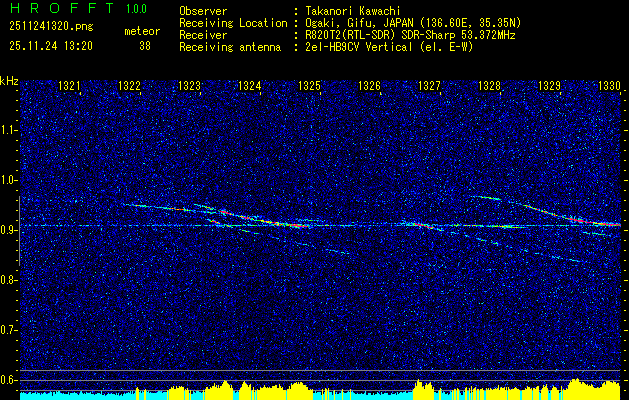Screen dimensions: 629x400
Task: Click the 1325 time marker
Action: point(309,85)
